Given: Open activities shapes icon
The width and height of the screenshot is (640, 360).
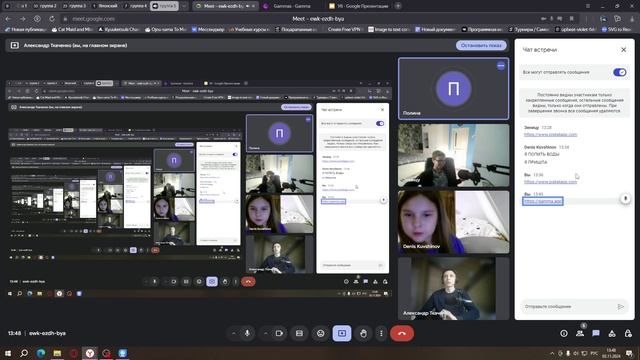Looking at the screenshot, I should (612, 333).
